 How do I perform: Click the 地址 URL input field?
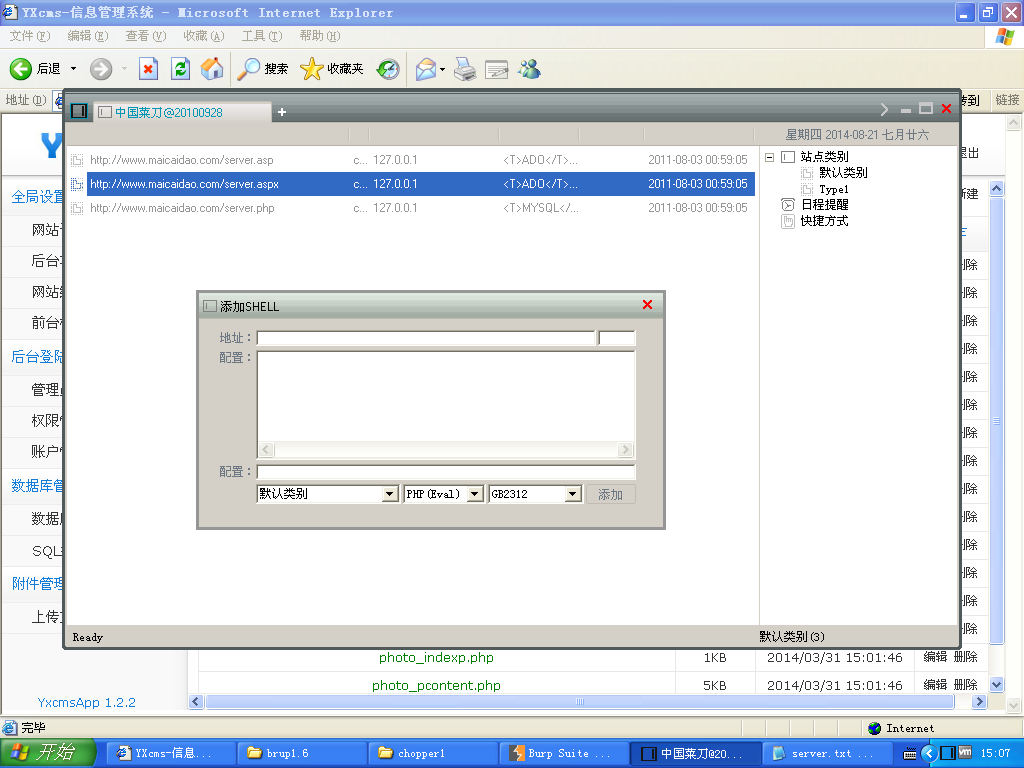click(426, 338)
